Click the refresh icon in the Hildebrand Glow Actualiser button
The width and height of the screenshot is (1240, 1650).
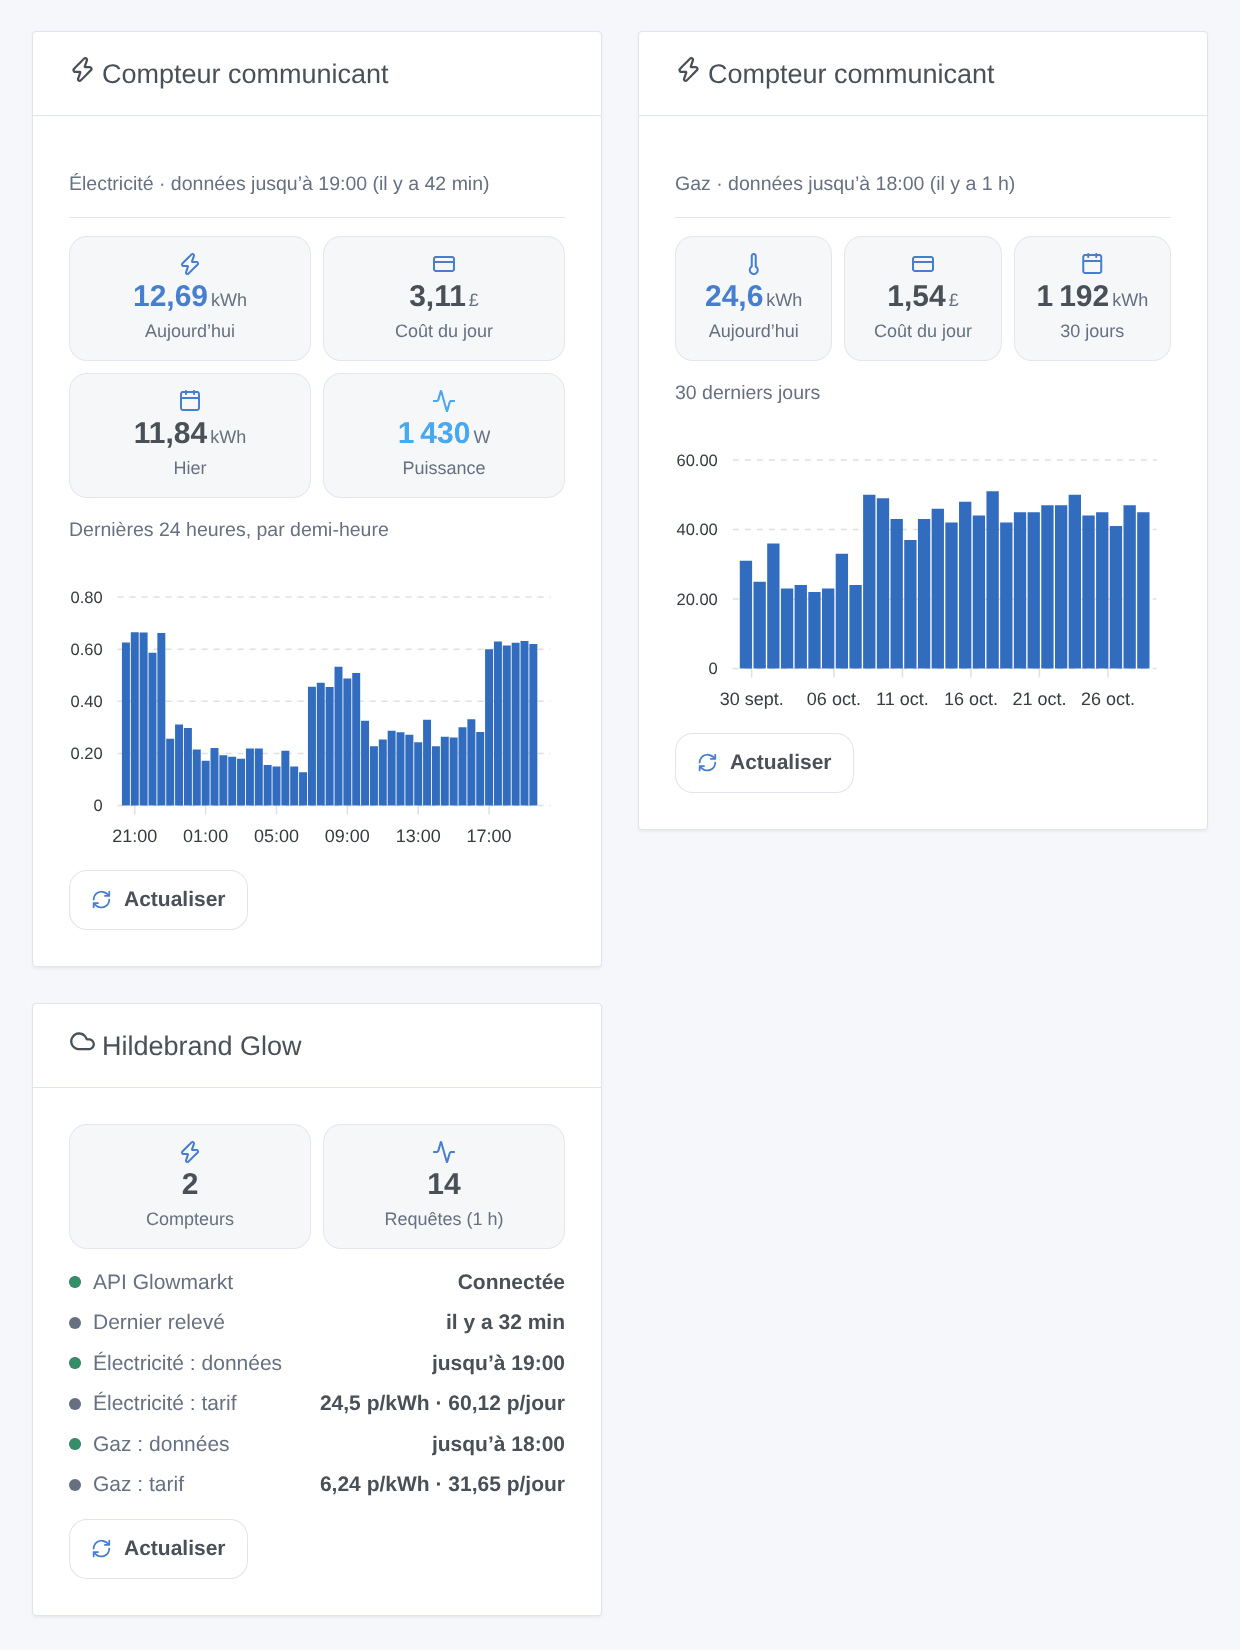tap(102, 1549)
